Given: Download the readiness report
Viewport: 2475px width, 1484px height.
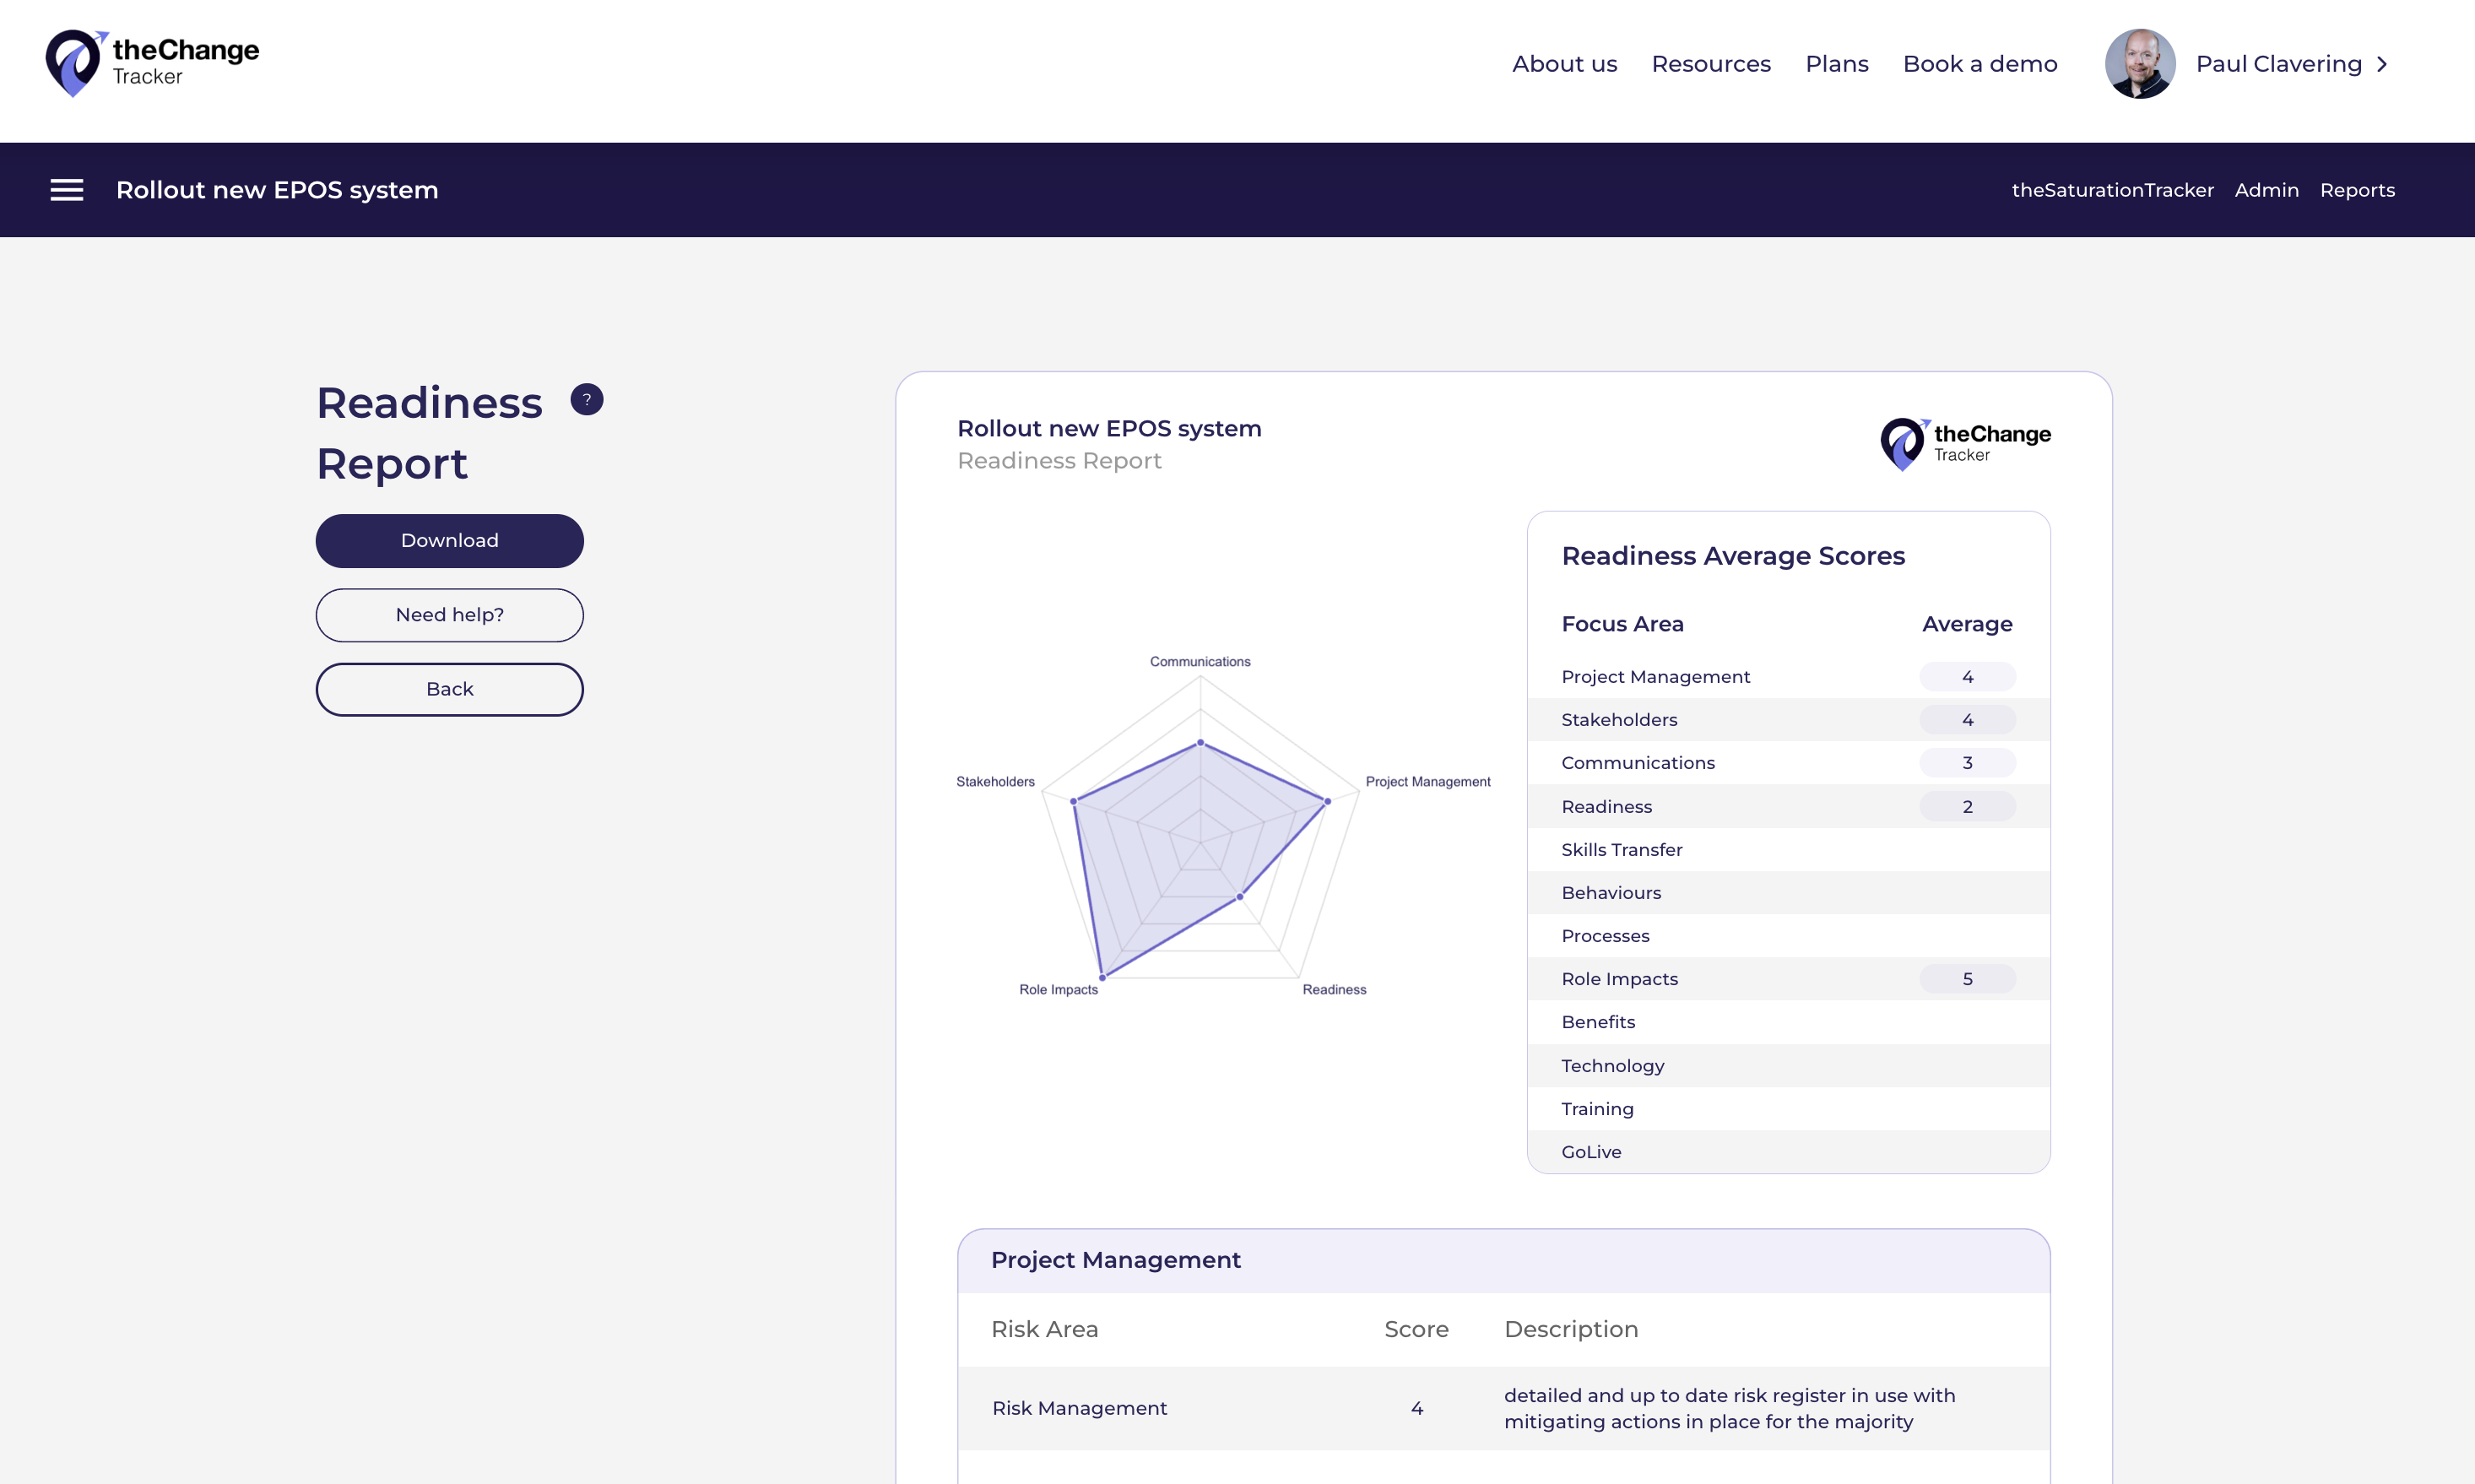Looking at the screenshot, I should 449,541.
